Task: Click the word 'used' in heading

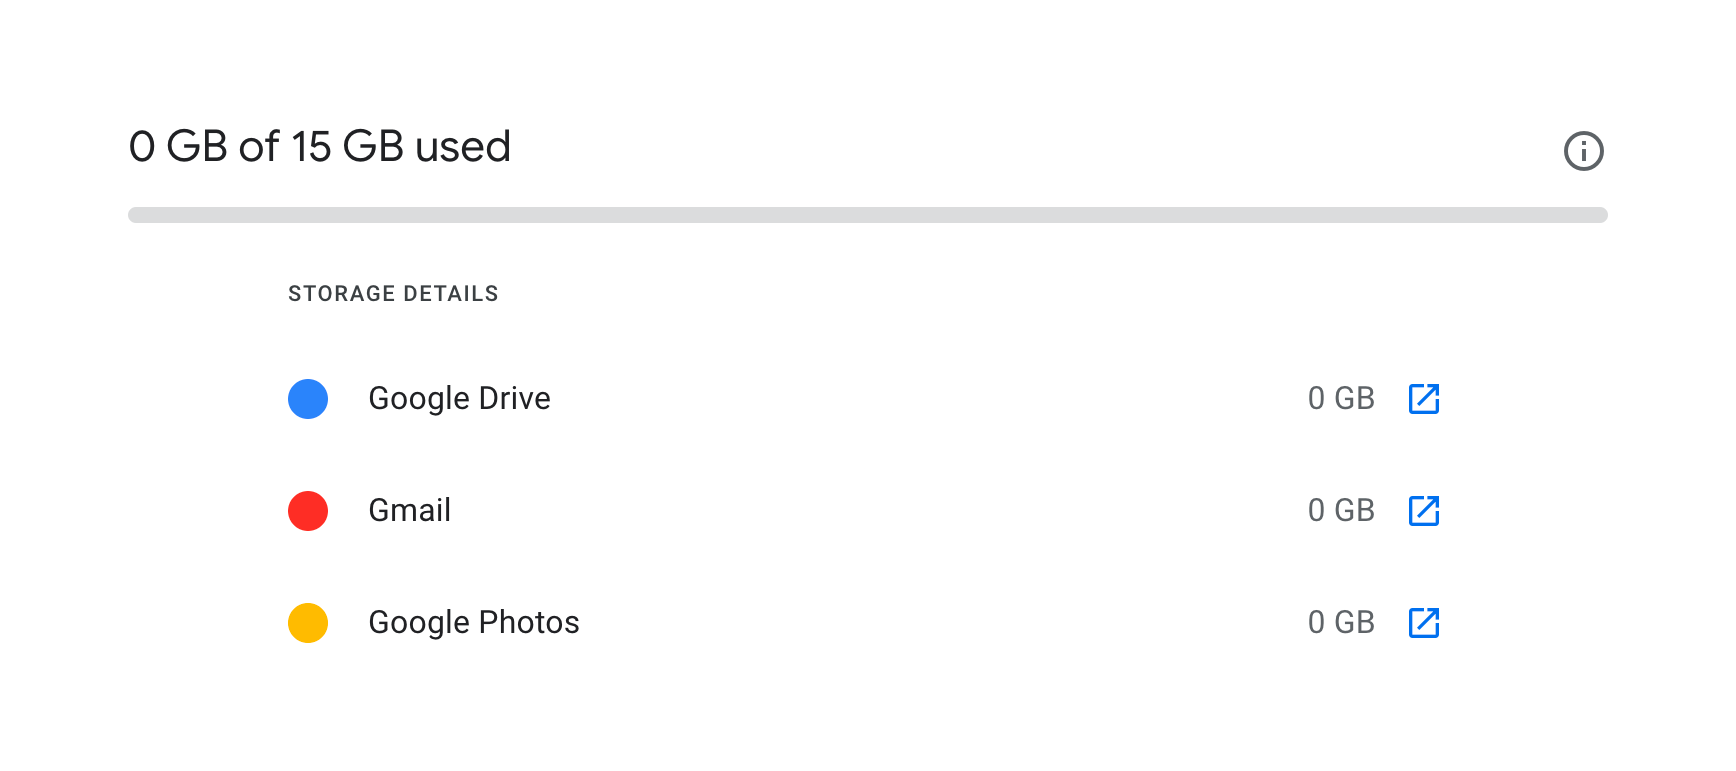Action: 463,147
